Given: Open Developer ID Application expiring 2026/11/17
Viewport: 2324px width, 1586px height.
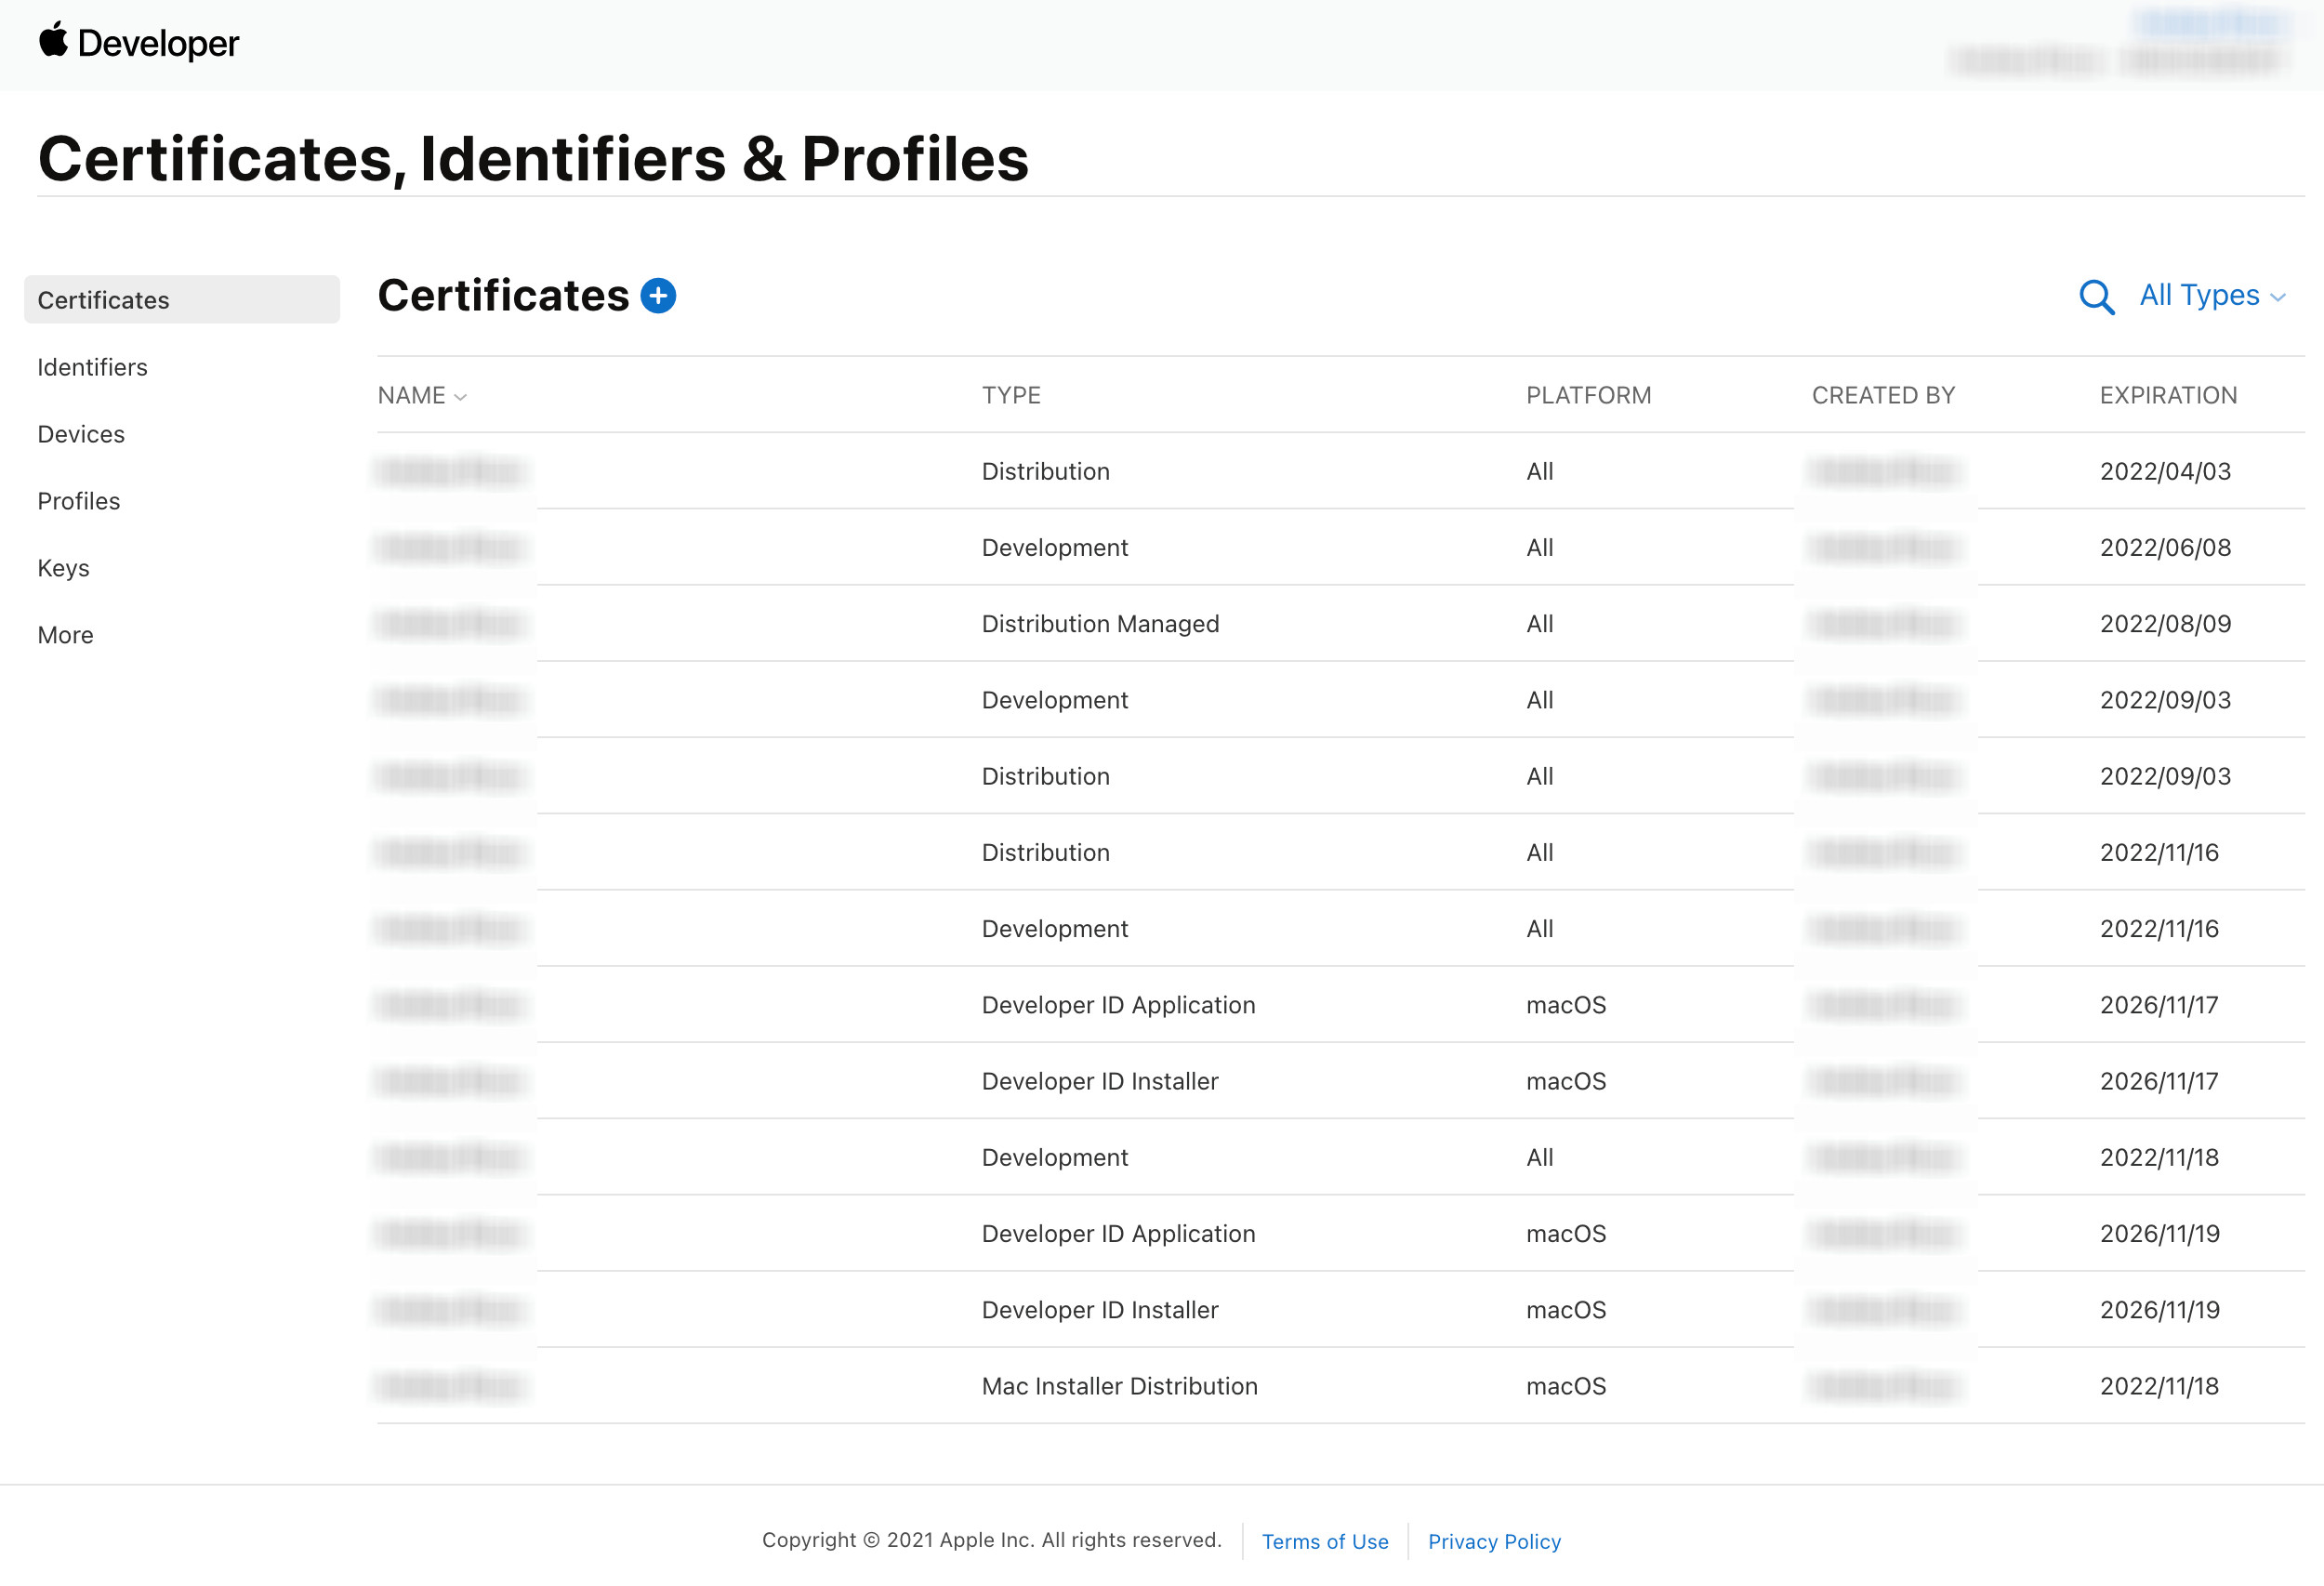Looking at the screenshot, I should 1117,1005.
